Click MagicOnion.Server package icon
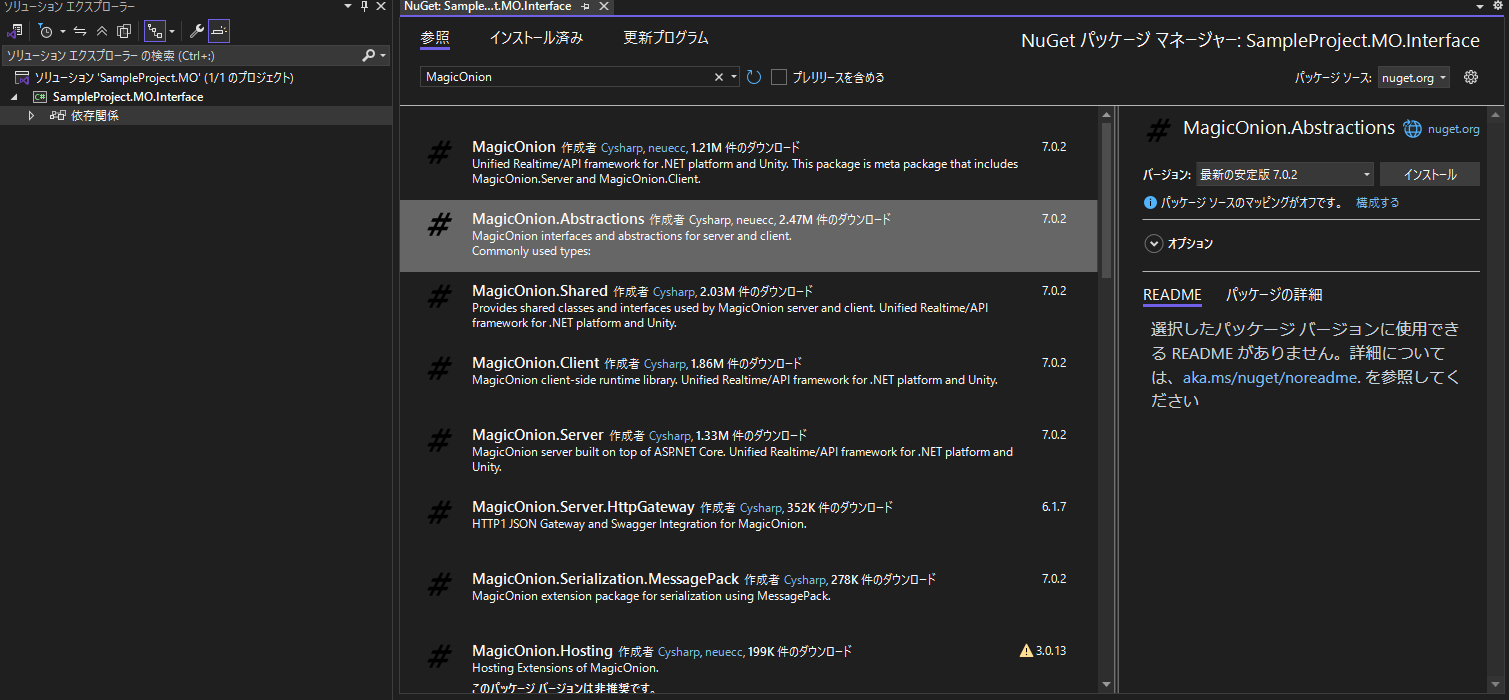 coord(439,440)
